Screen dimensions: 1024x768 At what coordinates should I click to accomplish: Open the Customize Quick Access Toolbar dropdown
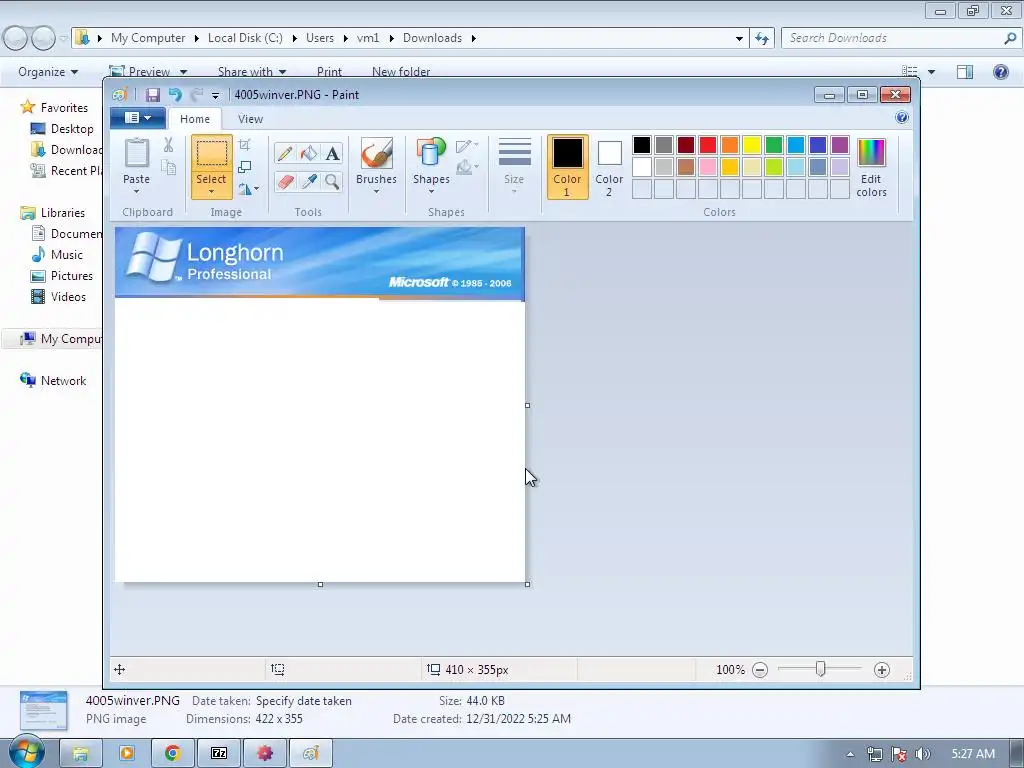pyautogui.click(x=216, y=95)
